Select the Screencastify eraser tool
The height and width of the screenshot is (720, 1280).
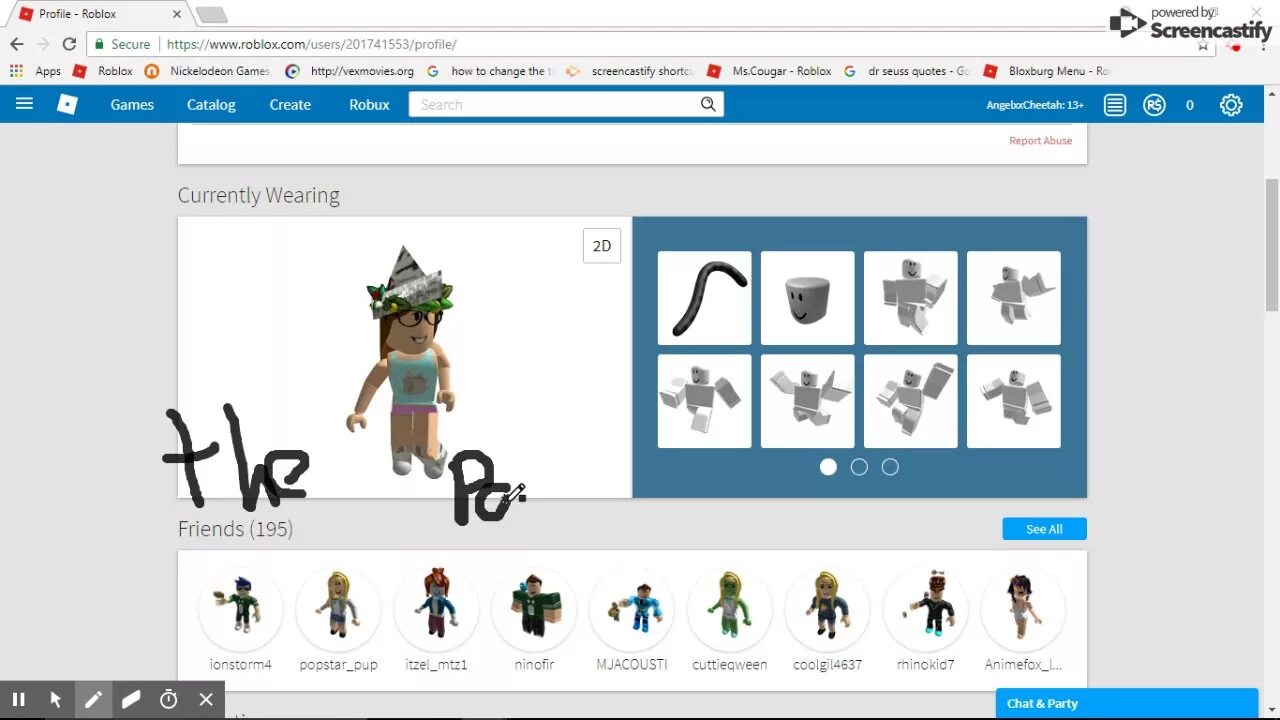(131, 700)
